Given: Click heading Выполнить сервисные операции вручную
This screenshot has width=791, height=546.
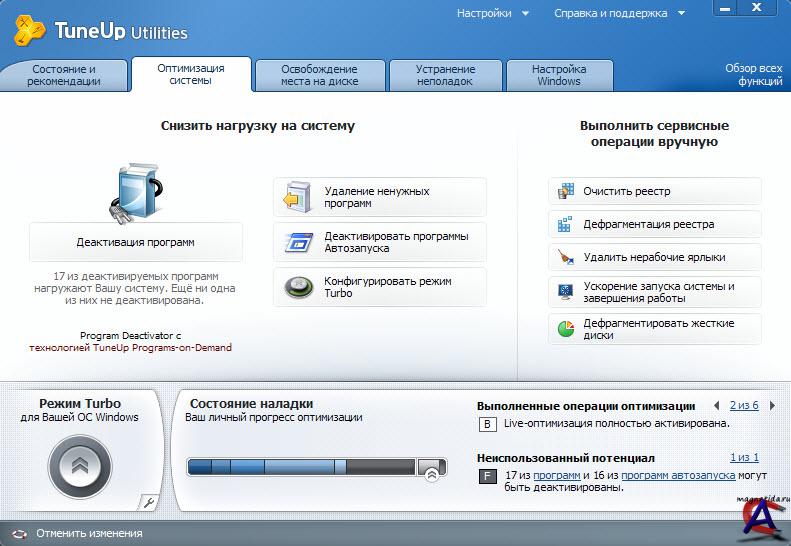Looking at the screenshot, I should click(654, 134).
